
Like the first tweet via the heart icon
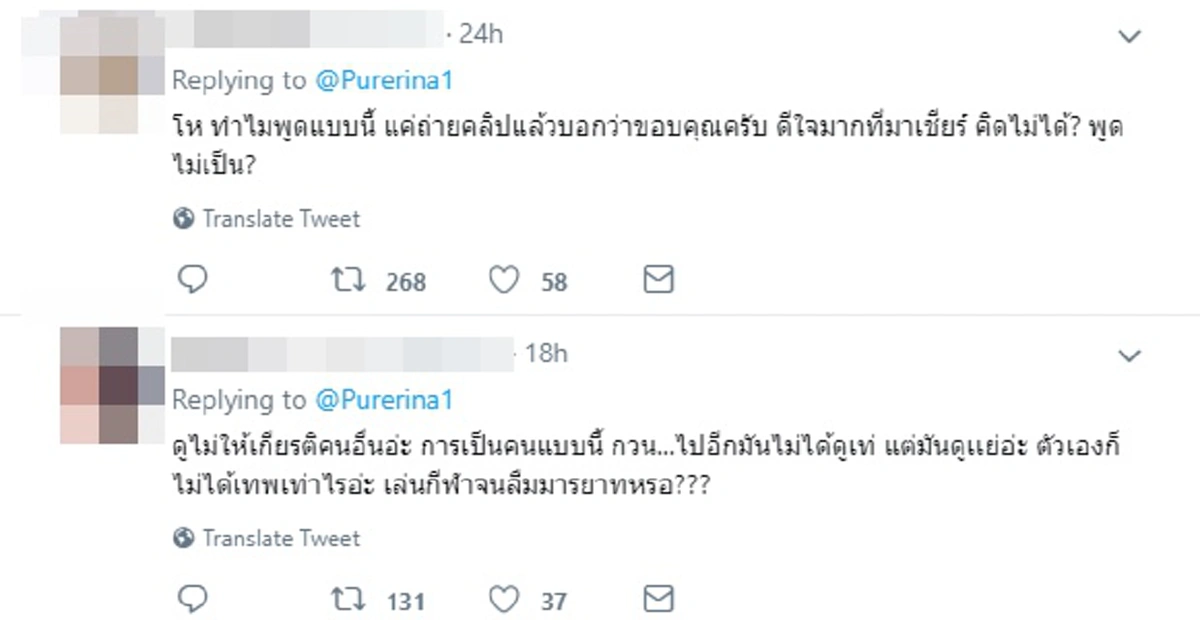coord(506,280)
